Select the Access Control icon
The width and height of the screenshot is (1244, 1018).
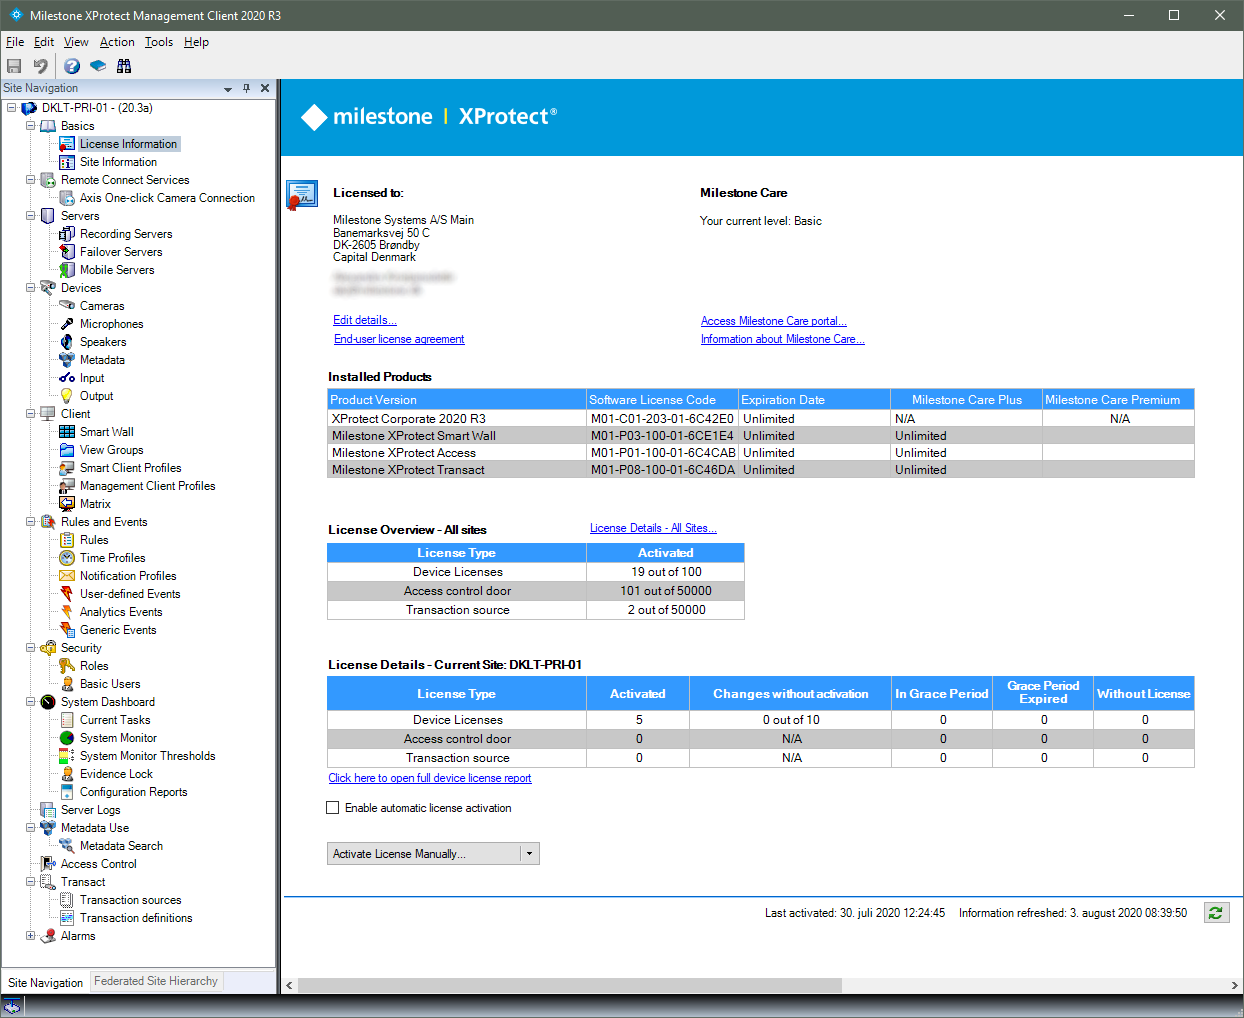tap(48, 864)
